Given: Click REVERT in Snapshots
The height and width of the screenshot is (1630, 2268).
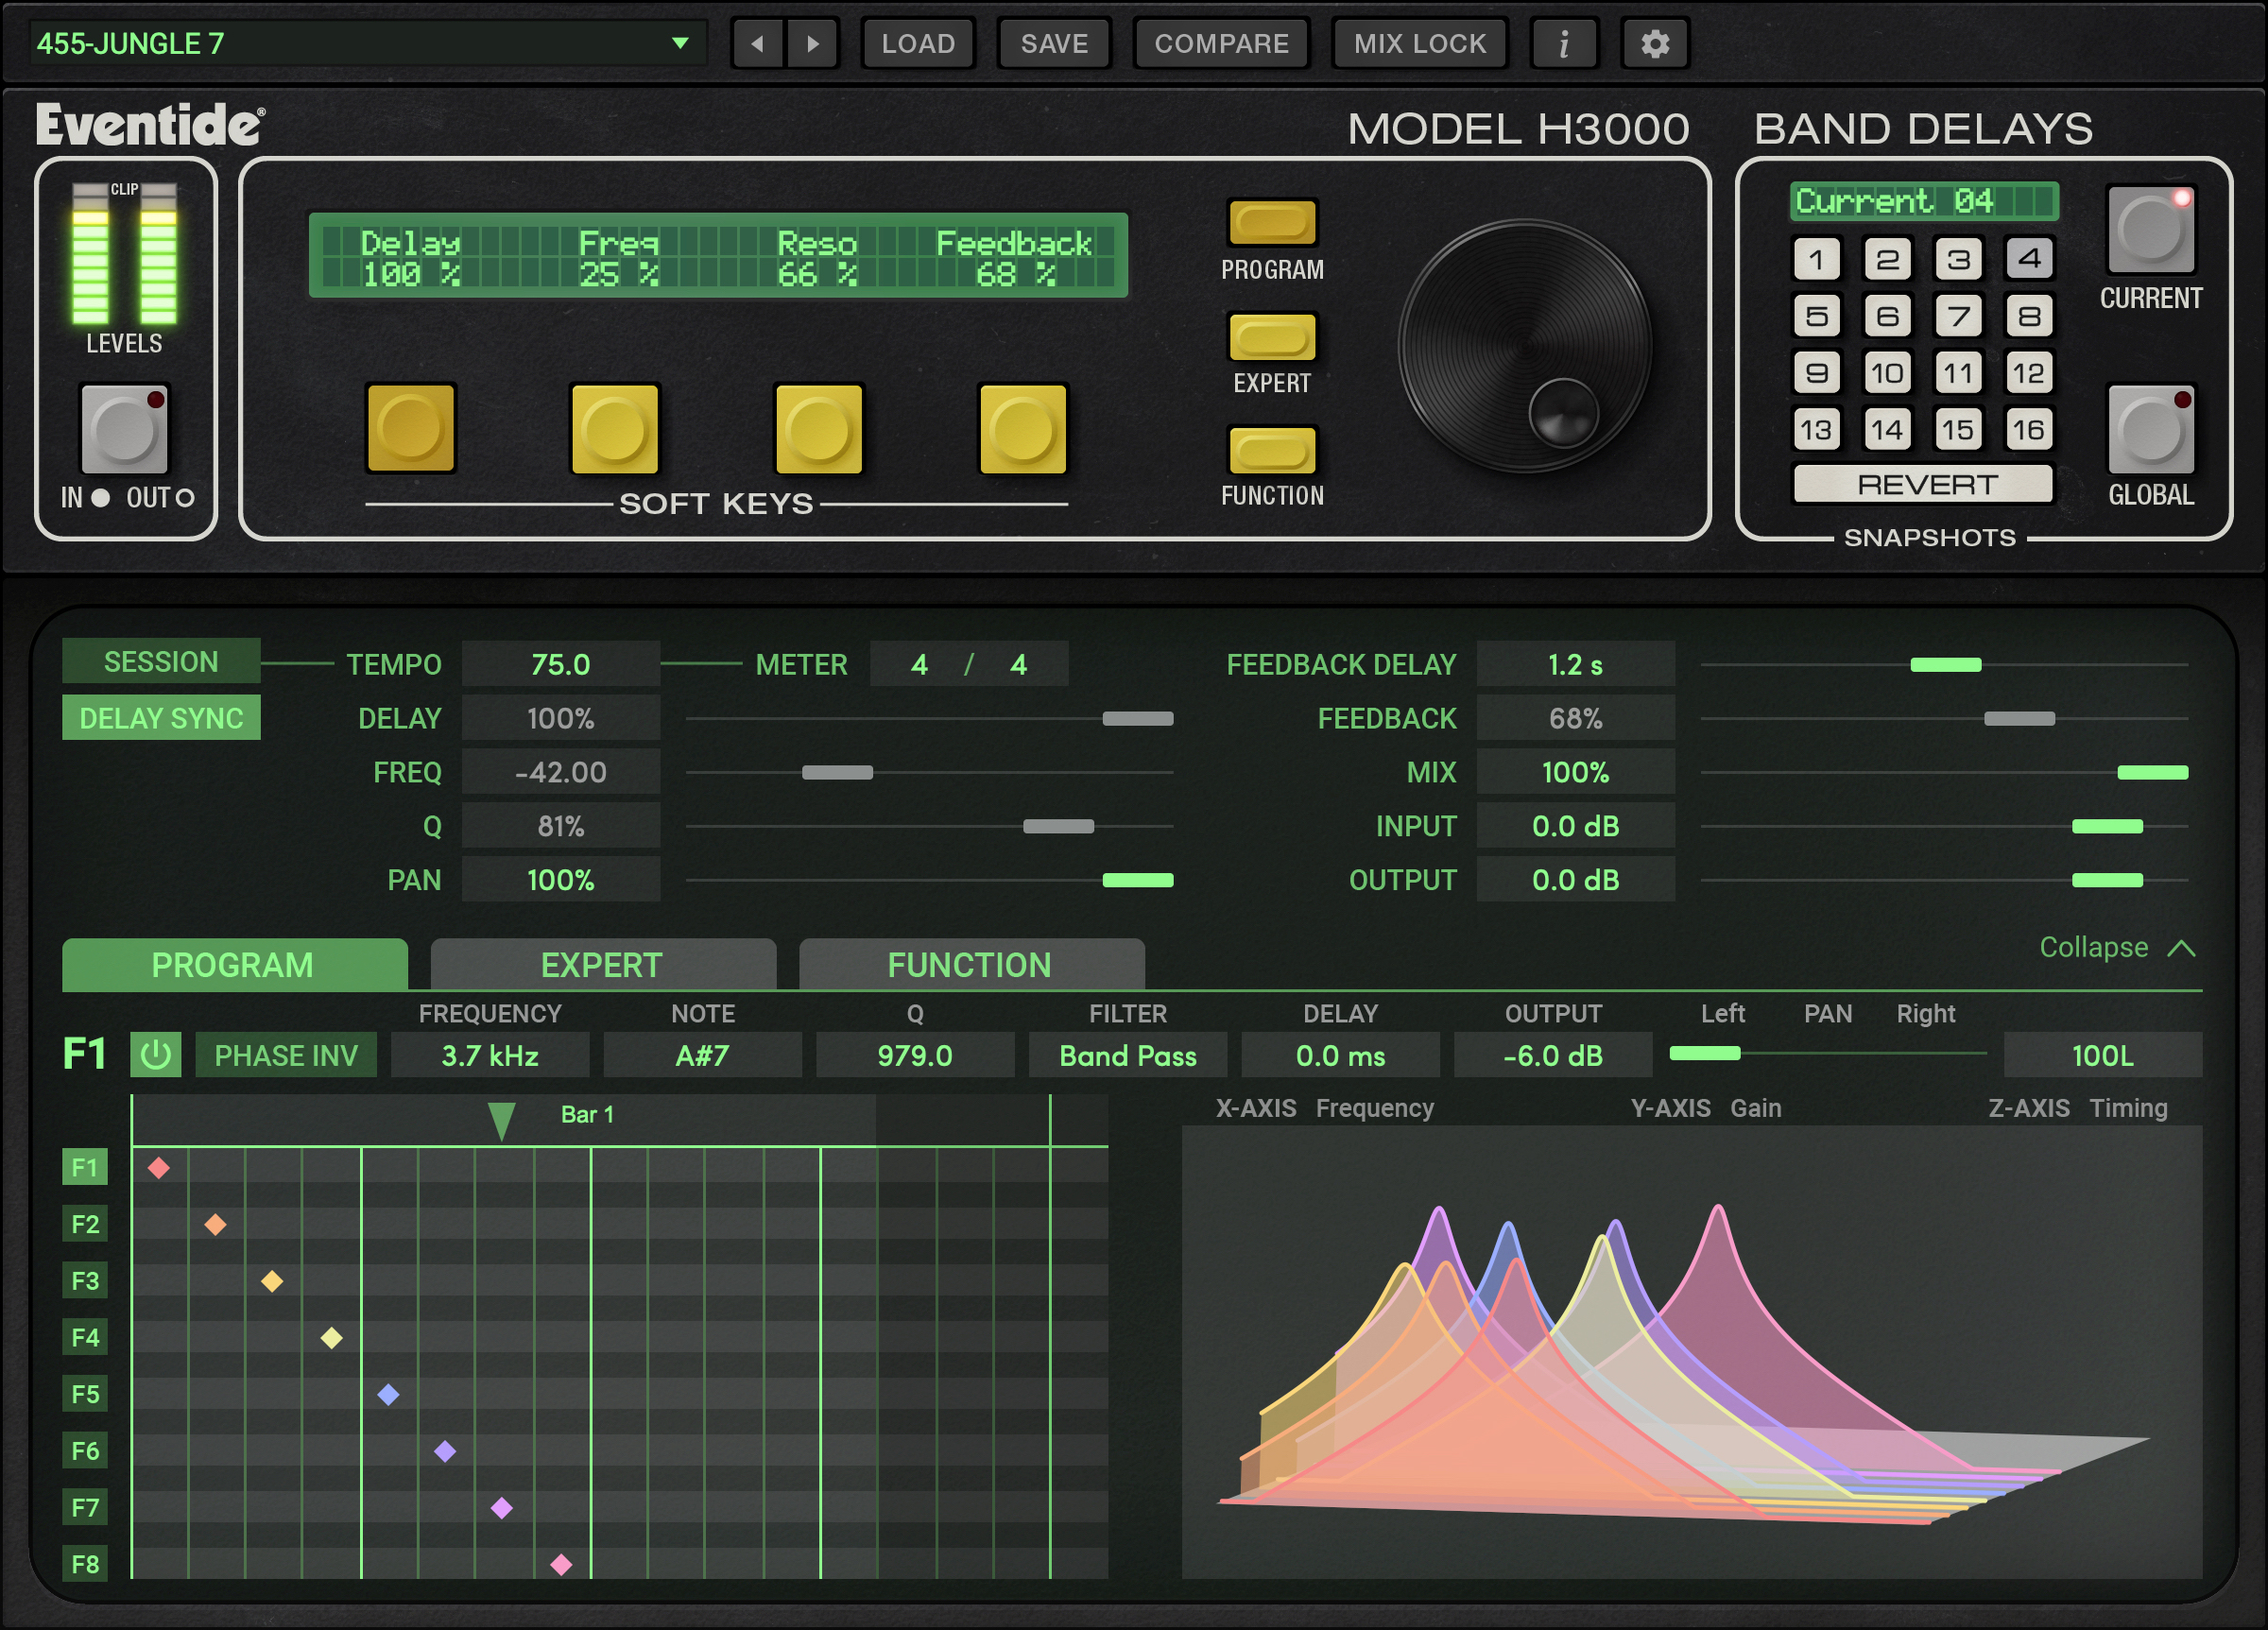Looking at the screenshot, I should coord(1923,485).
